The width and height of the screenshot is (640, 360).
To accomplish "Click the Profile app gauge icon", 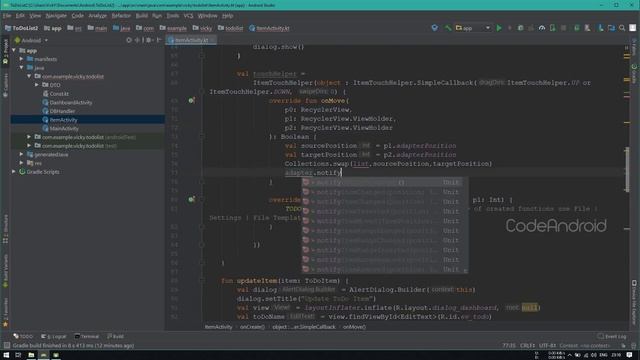I will pos(542,28).
